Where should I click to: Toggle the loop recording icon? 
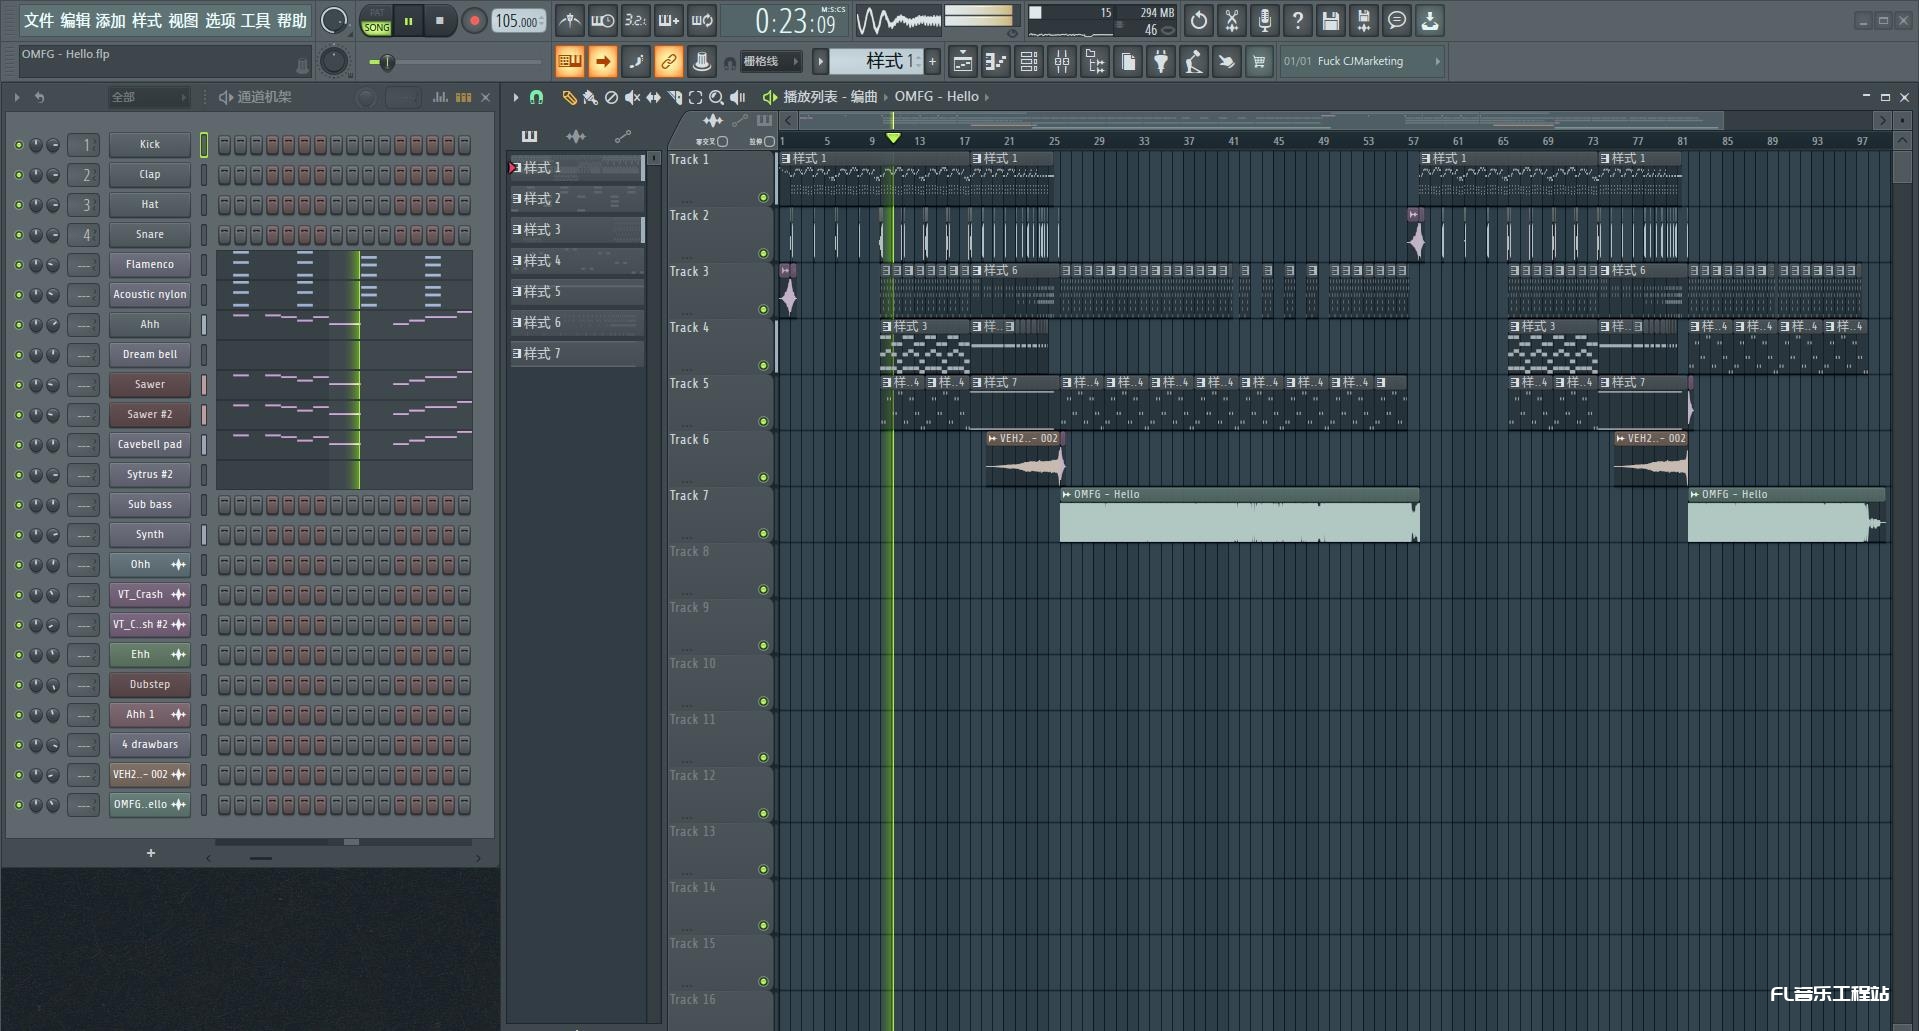coord(702,20)
